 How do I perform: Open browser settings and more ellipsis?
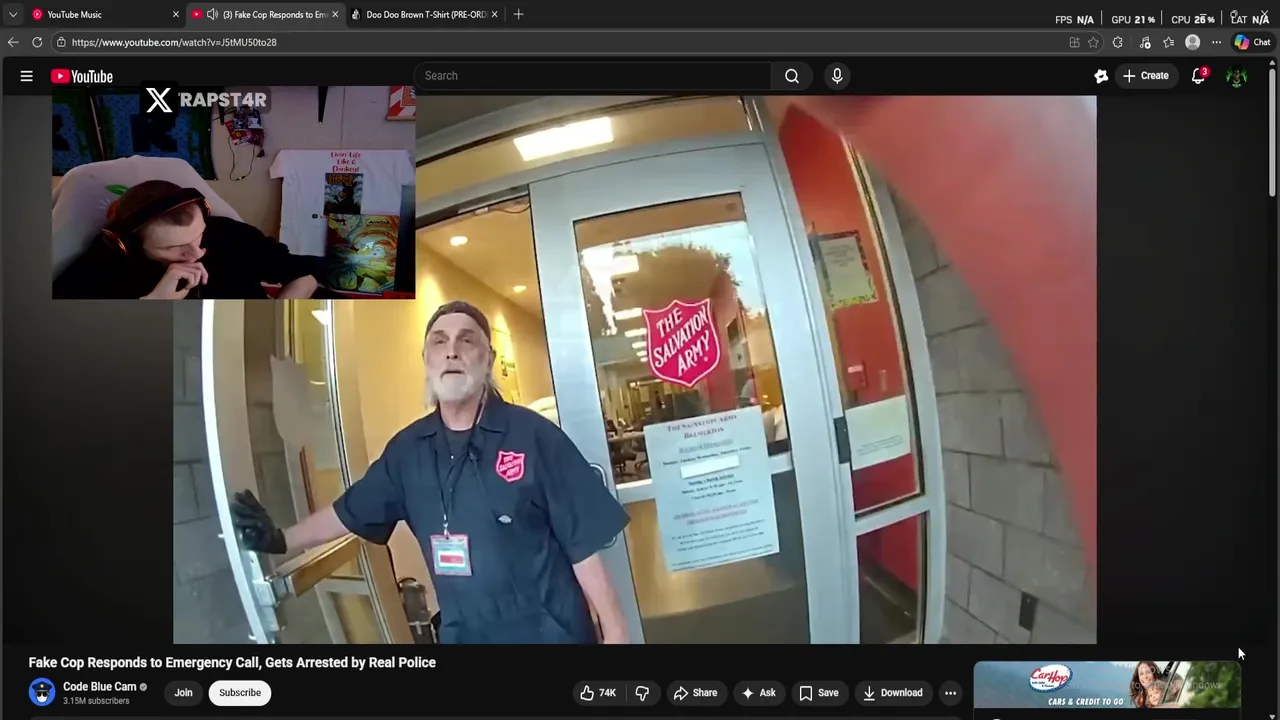(1216, 42)
